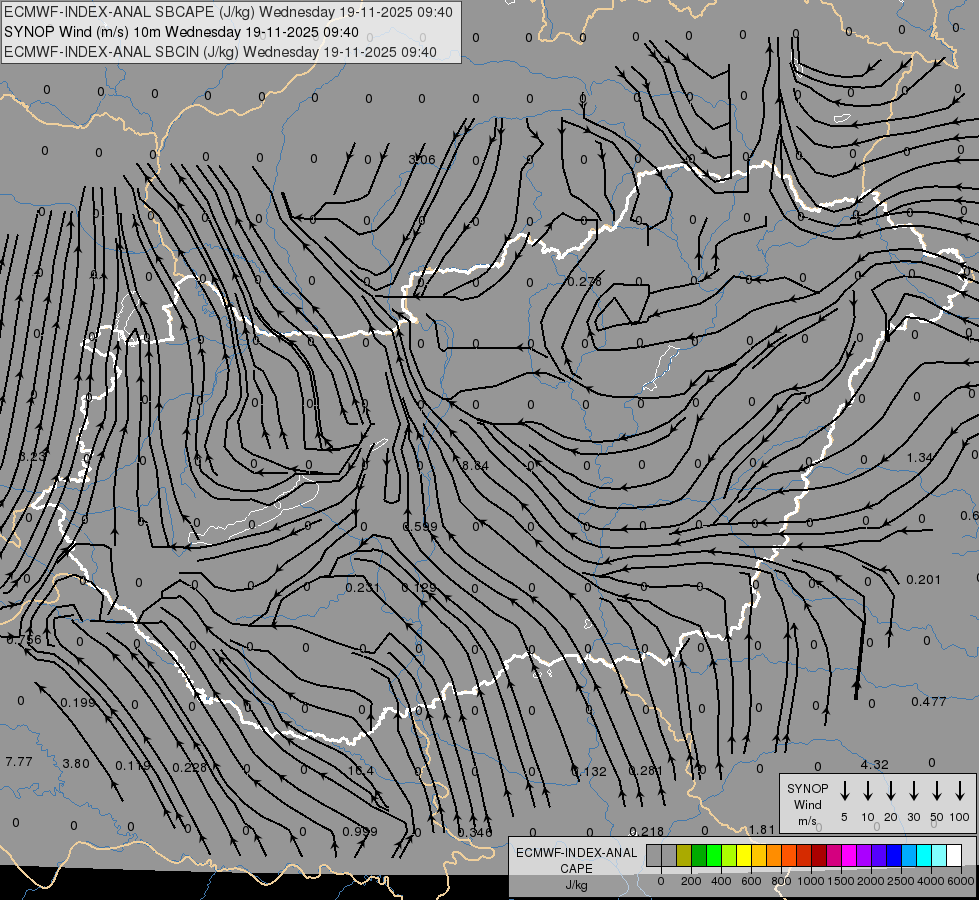Pick the lime yellow-green CAPE legend swatch
The width and height of the screenshot is (979, 900).
click(729, 855)
